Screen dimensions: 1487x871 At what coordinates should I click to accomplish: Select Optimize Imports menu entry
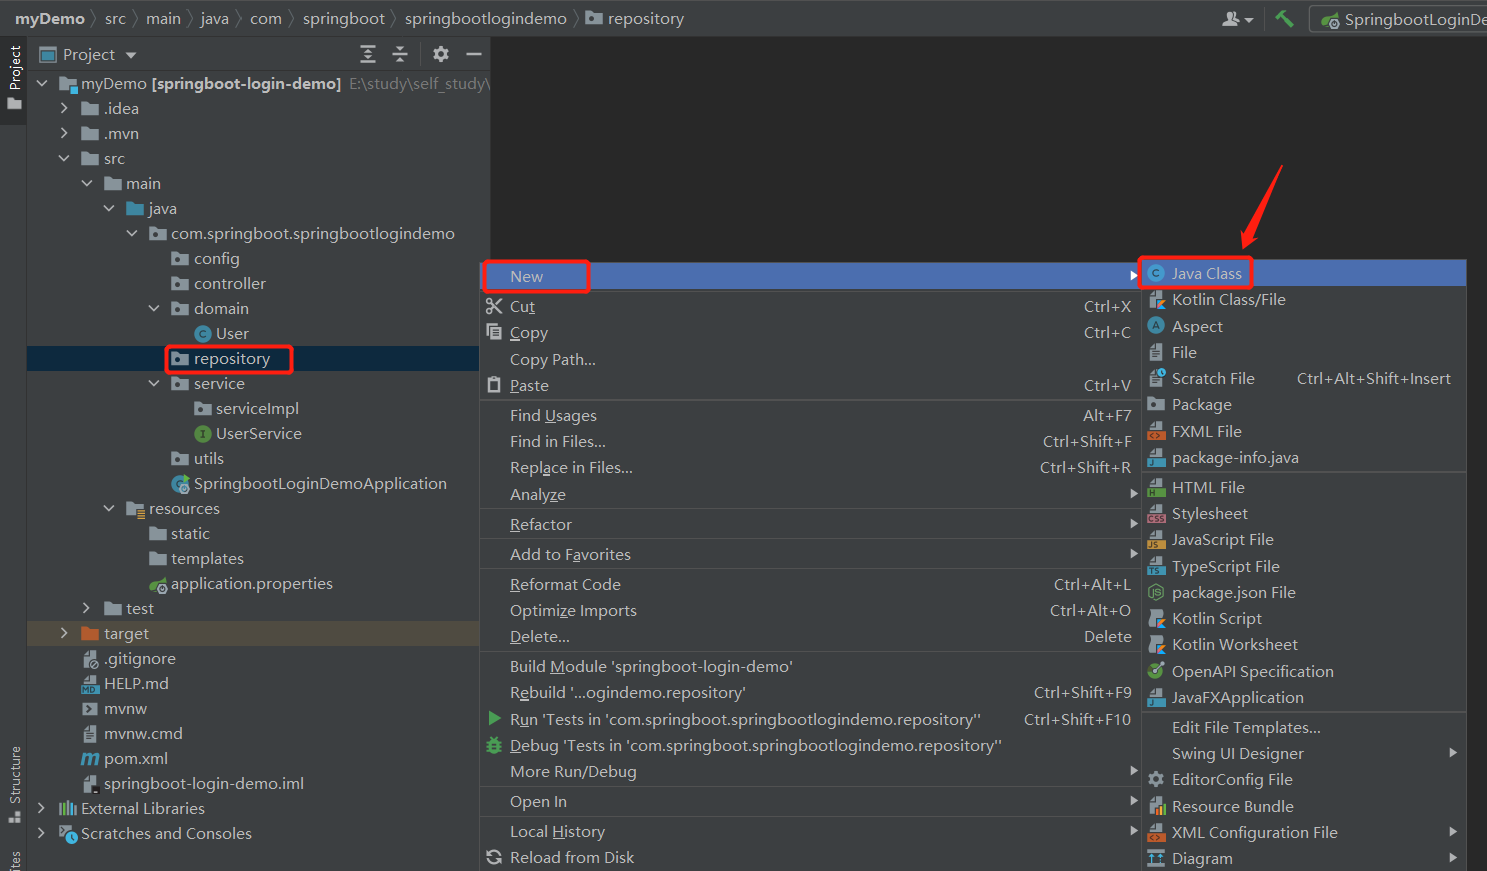coord(811,610)
